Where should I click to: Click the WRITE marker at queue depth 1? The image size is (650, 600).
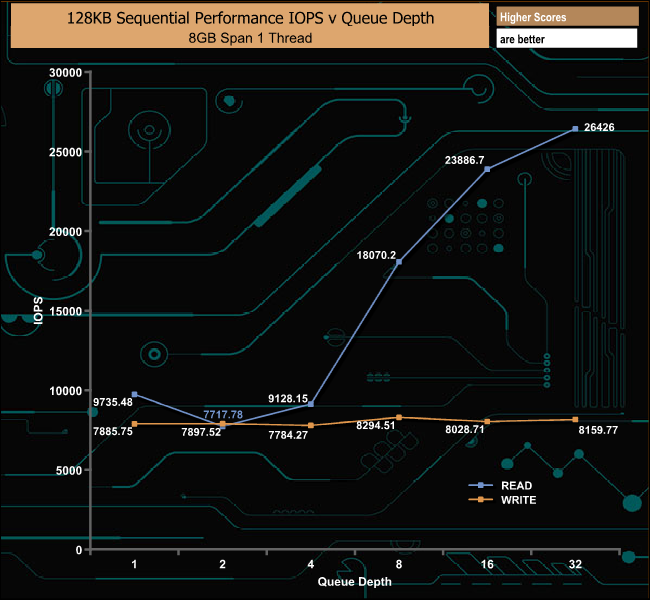pos(134,424)
